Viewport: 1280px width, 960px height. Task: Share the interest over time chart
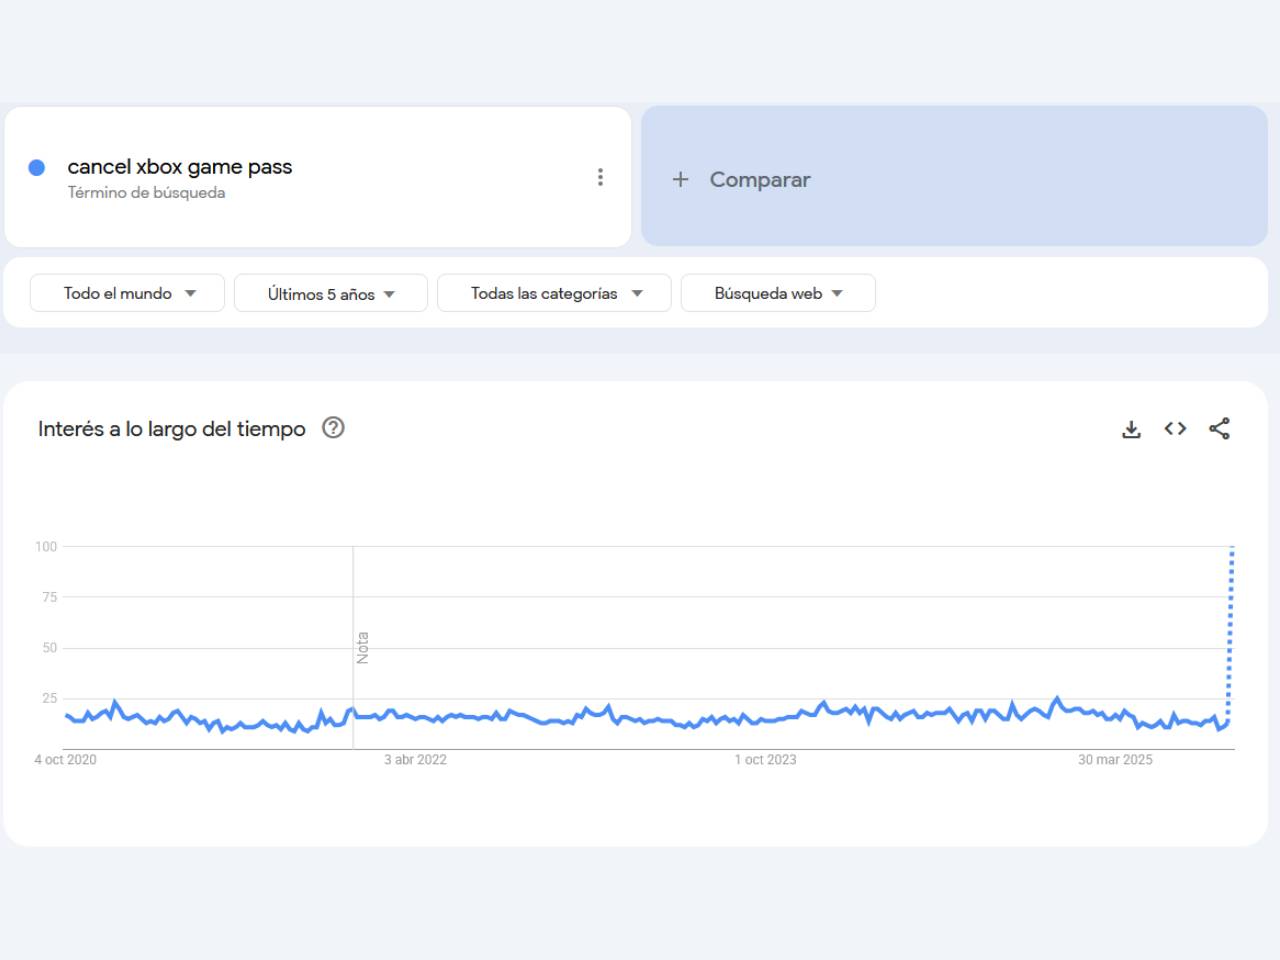1219,429
